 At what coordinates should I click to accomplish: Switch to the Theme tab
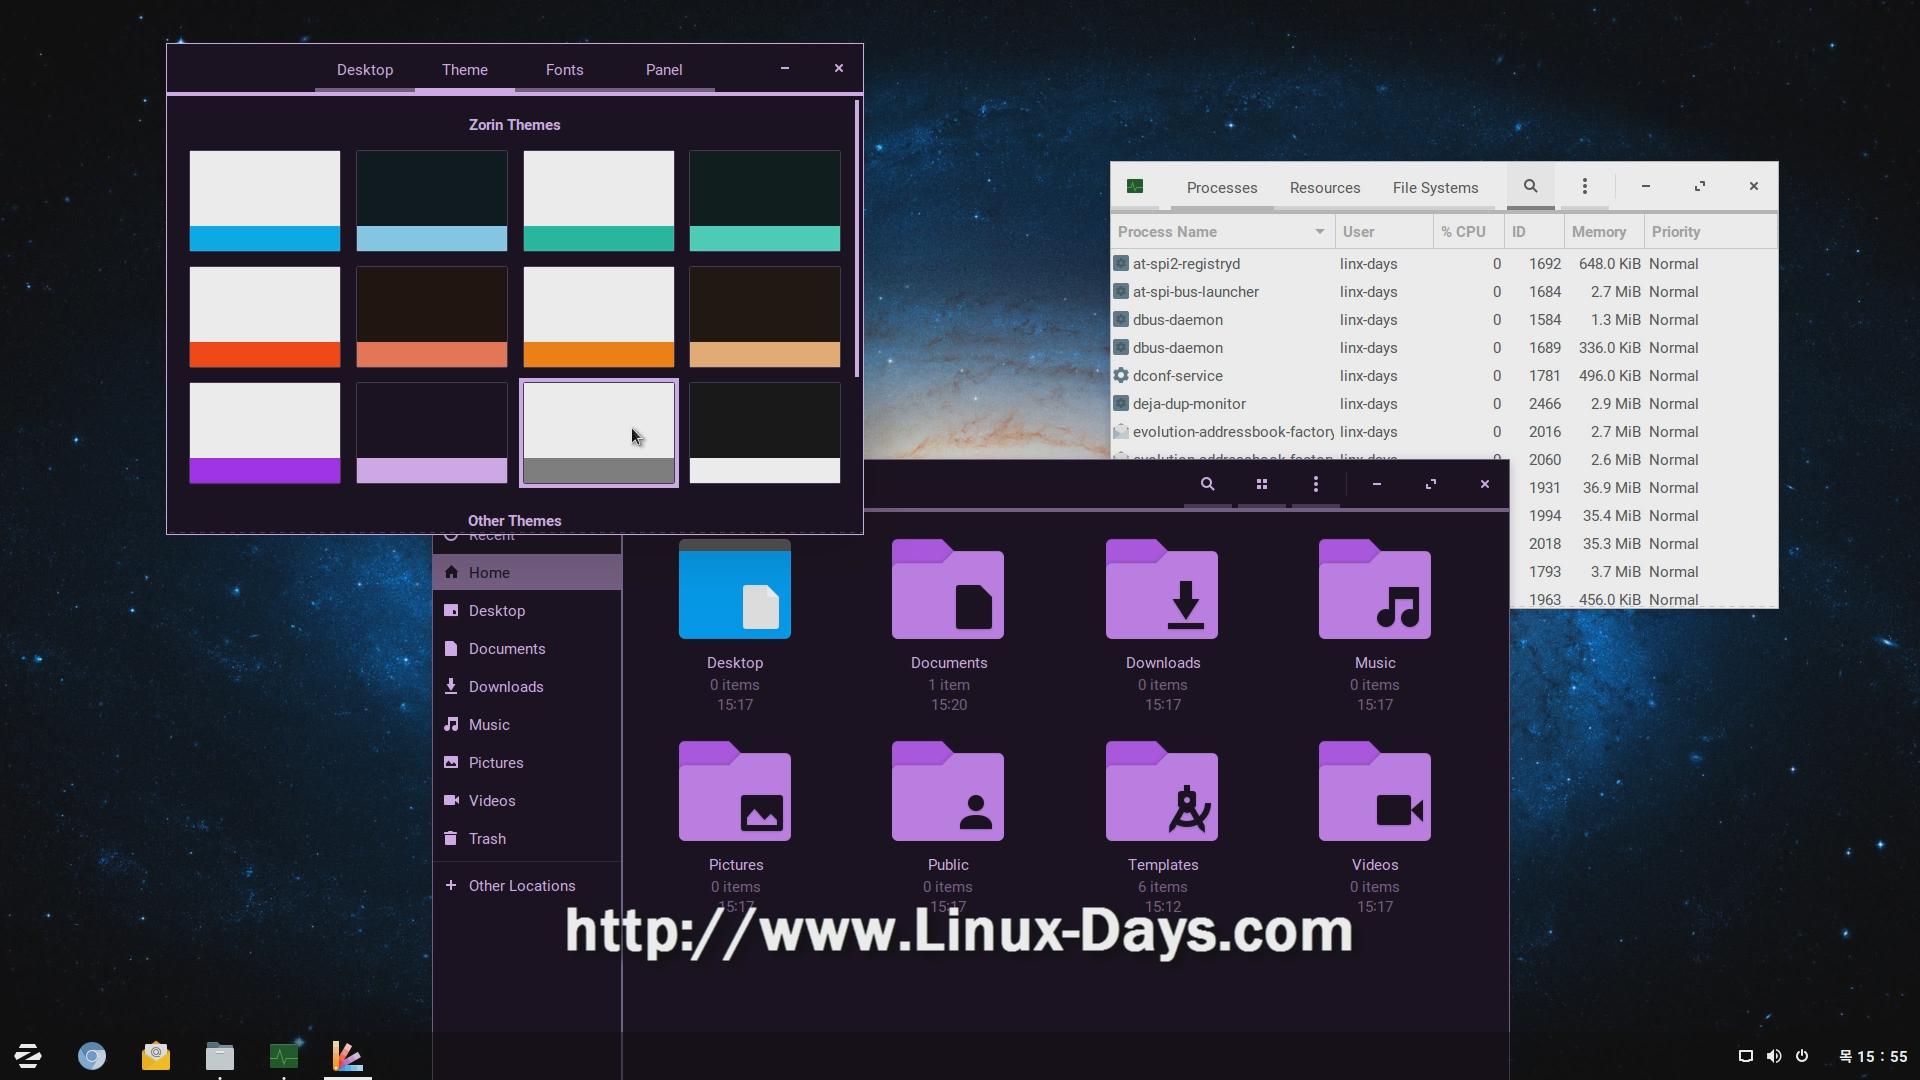click(x=465, y=69)
